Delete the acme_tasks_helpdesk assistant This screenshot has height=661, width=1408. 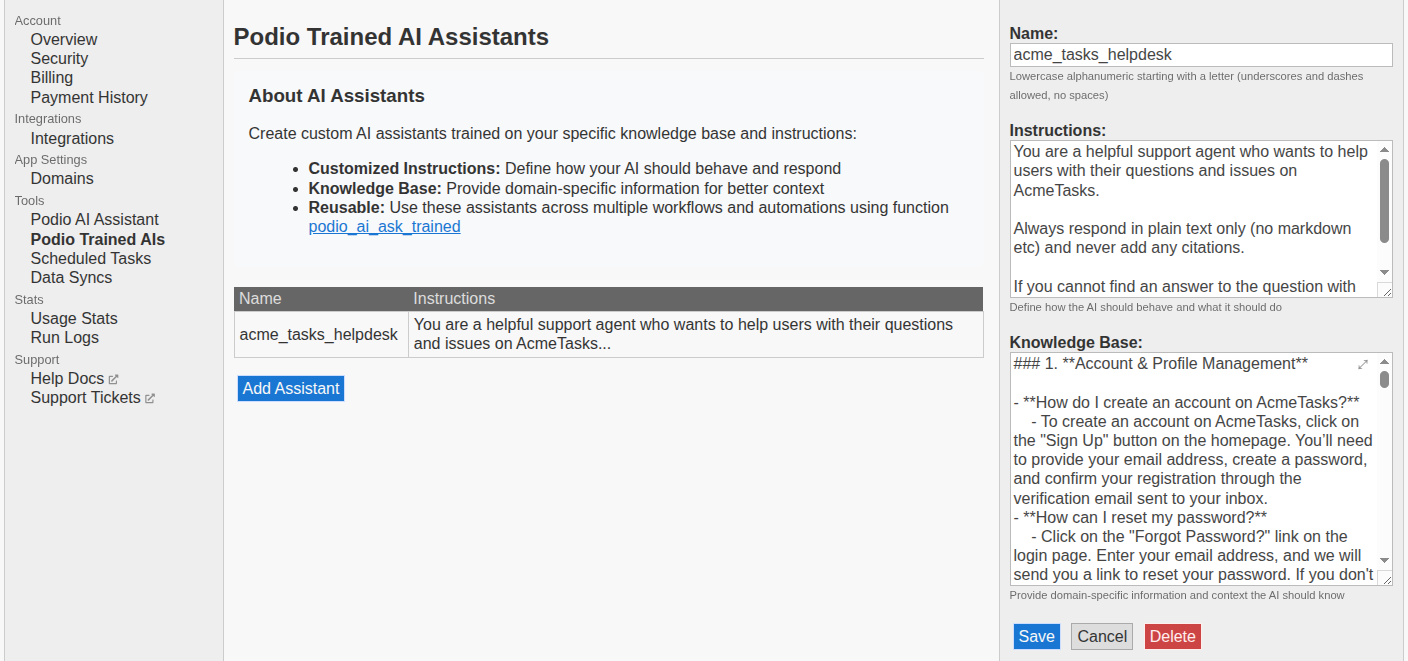(x=1172, y=637)
